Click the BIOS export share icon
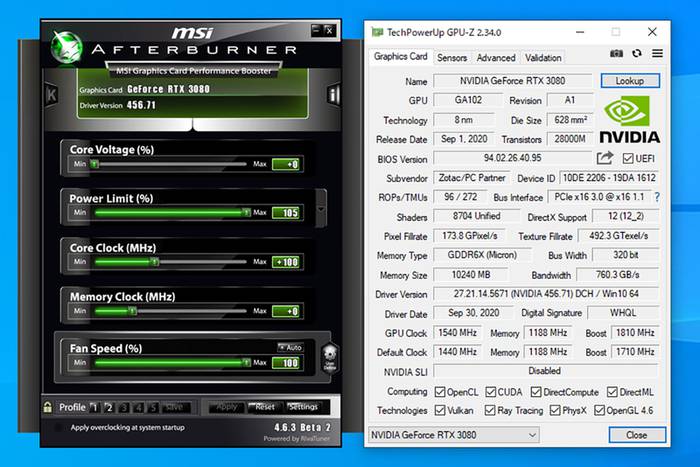Screen dimensions: 700x467 (605, 158)
